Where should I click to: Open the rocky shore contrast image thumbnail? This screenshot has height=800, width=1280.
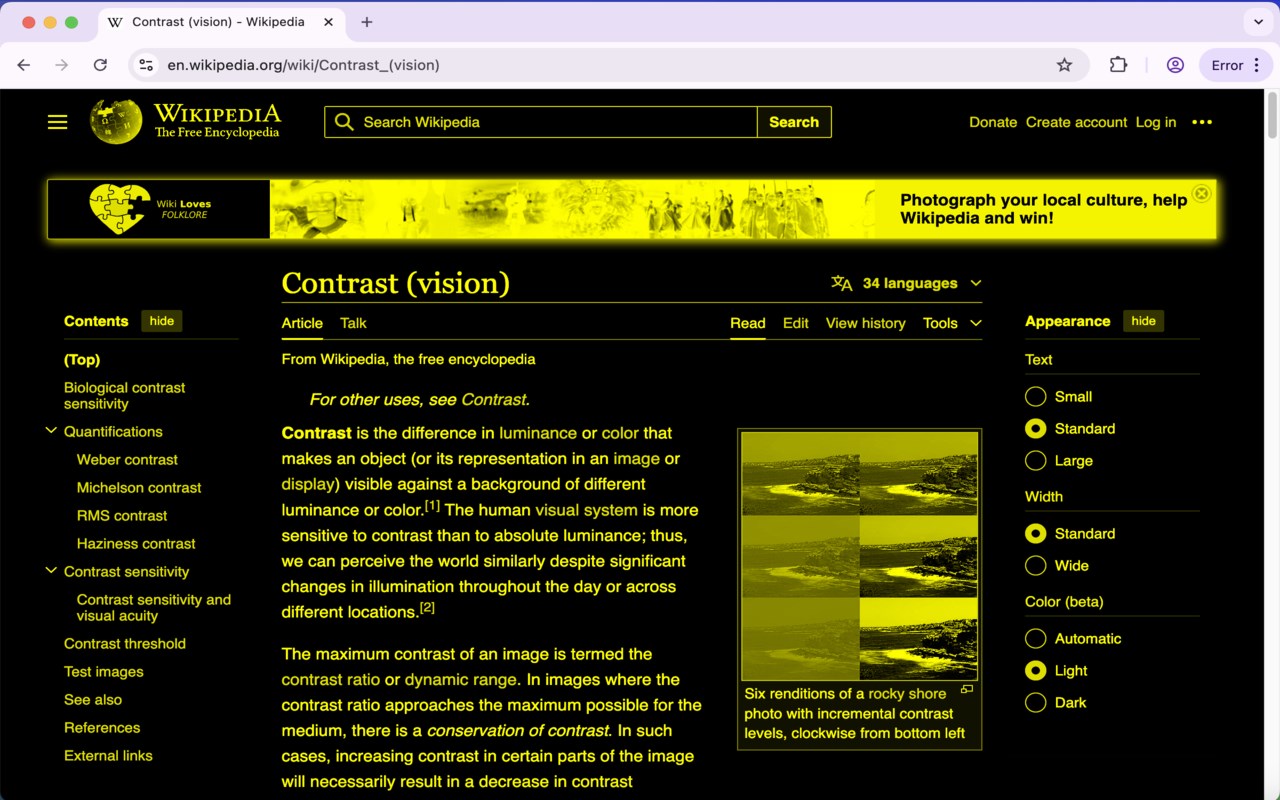(x=860, y=556)
